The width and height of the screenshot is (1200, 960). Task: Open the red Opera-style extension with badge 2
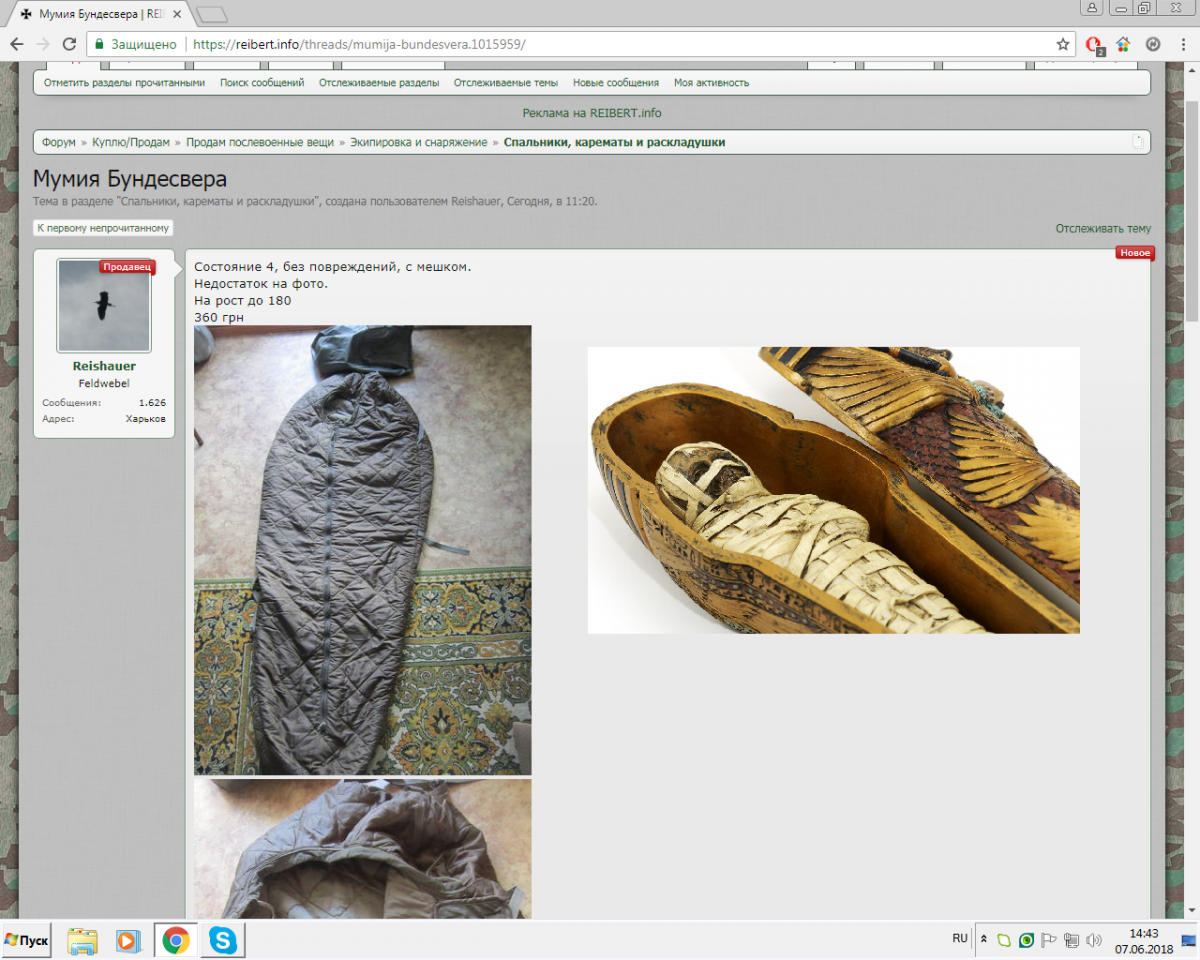pyautogui.click(x=1094, y=45)
